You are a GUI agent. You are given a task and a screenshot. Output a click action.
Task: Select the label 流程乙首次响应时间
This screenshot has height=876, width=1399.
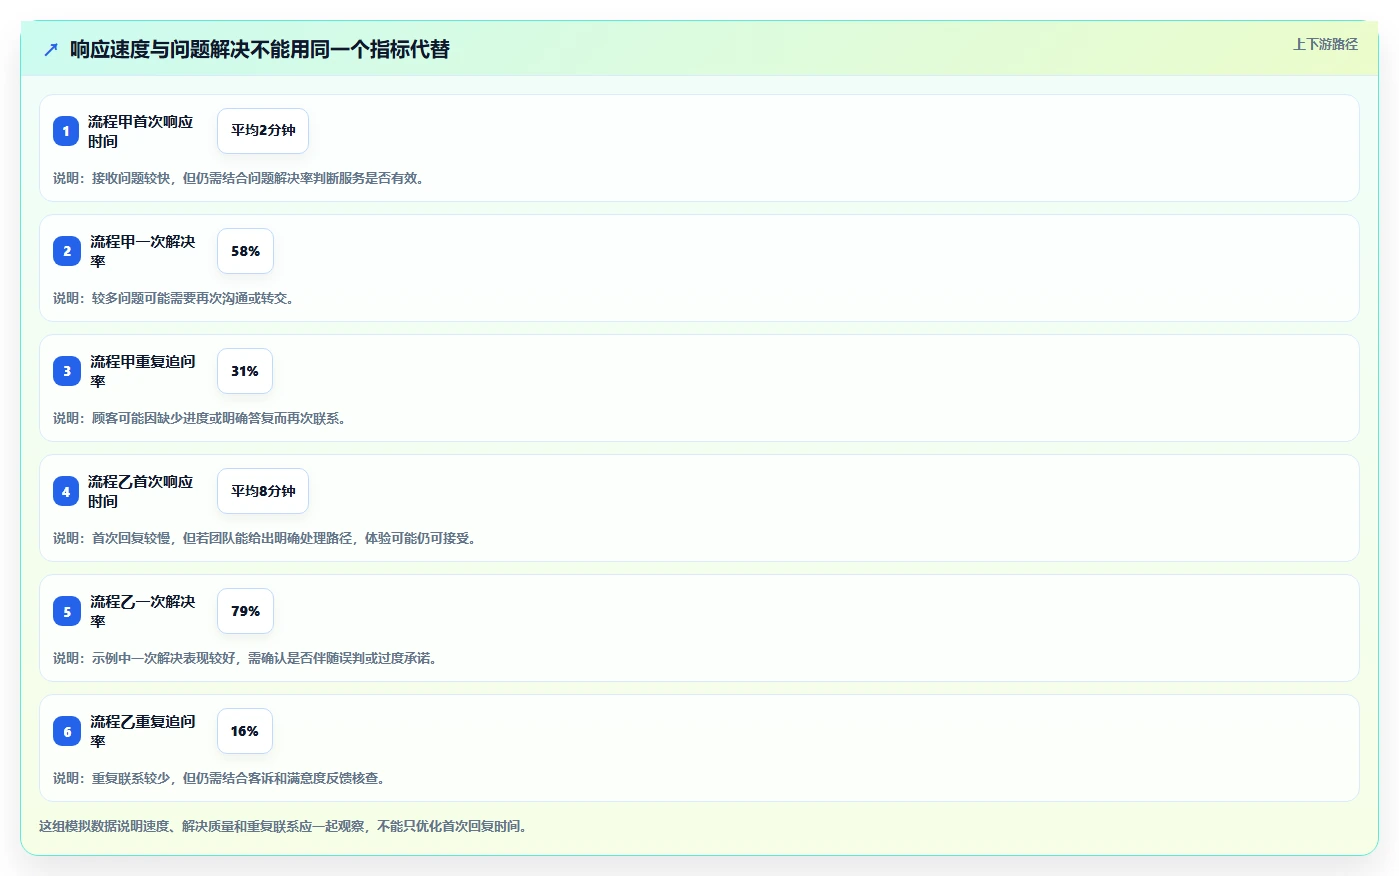coord(141,491)
